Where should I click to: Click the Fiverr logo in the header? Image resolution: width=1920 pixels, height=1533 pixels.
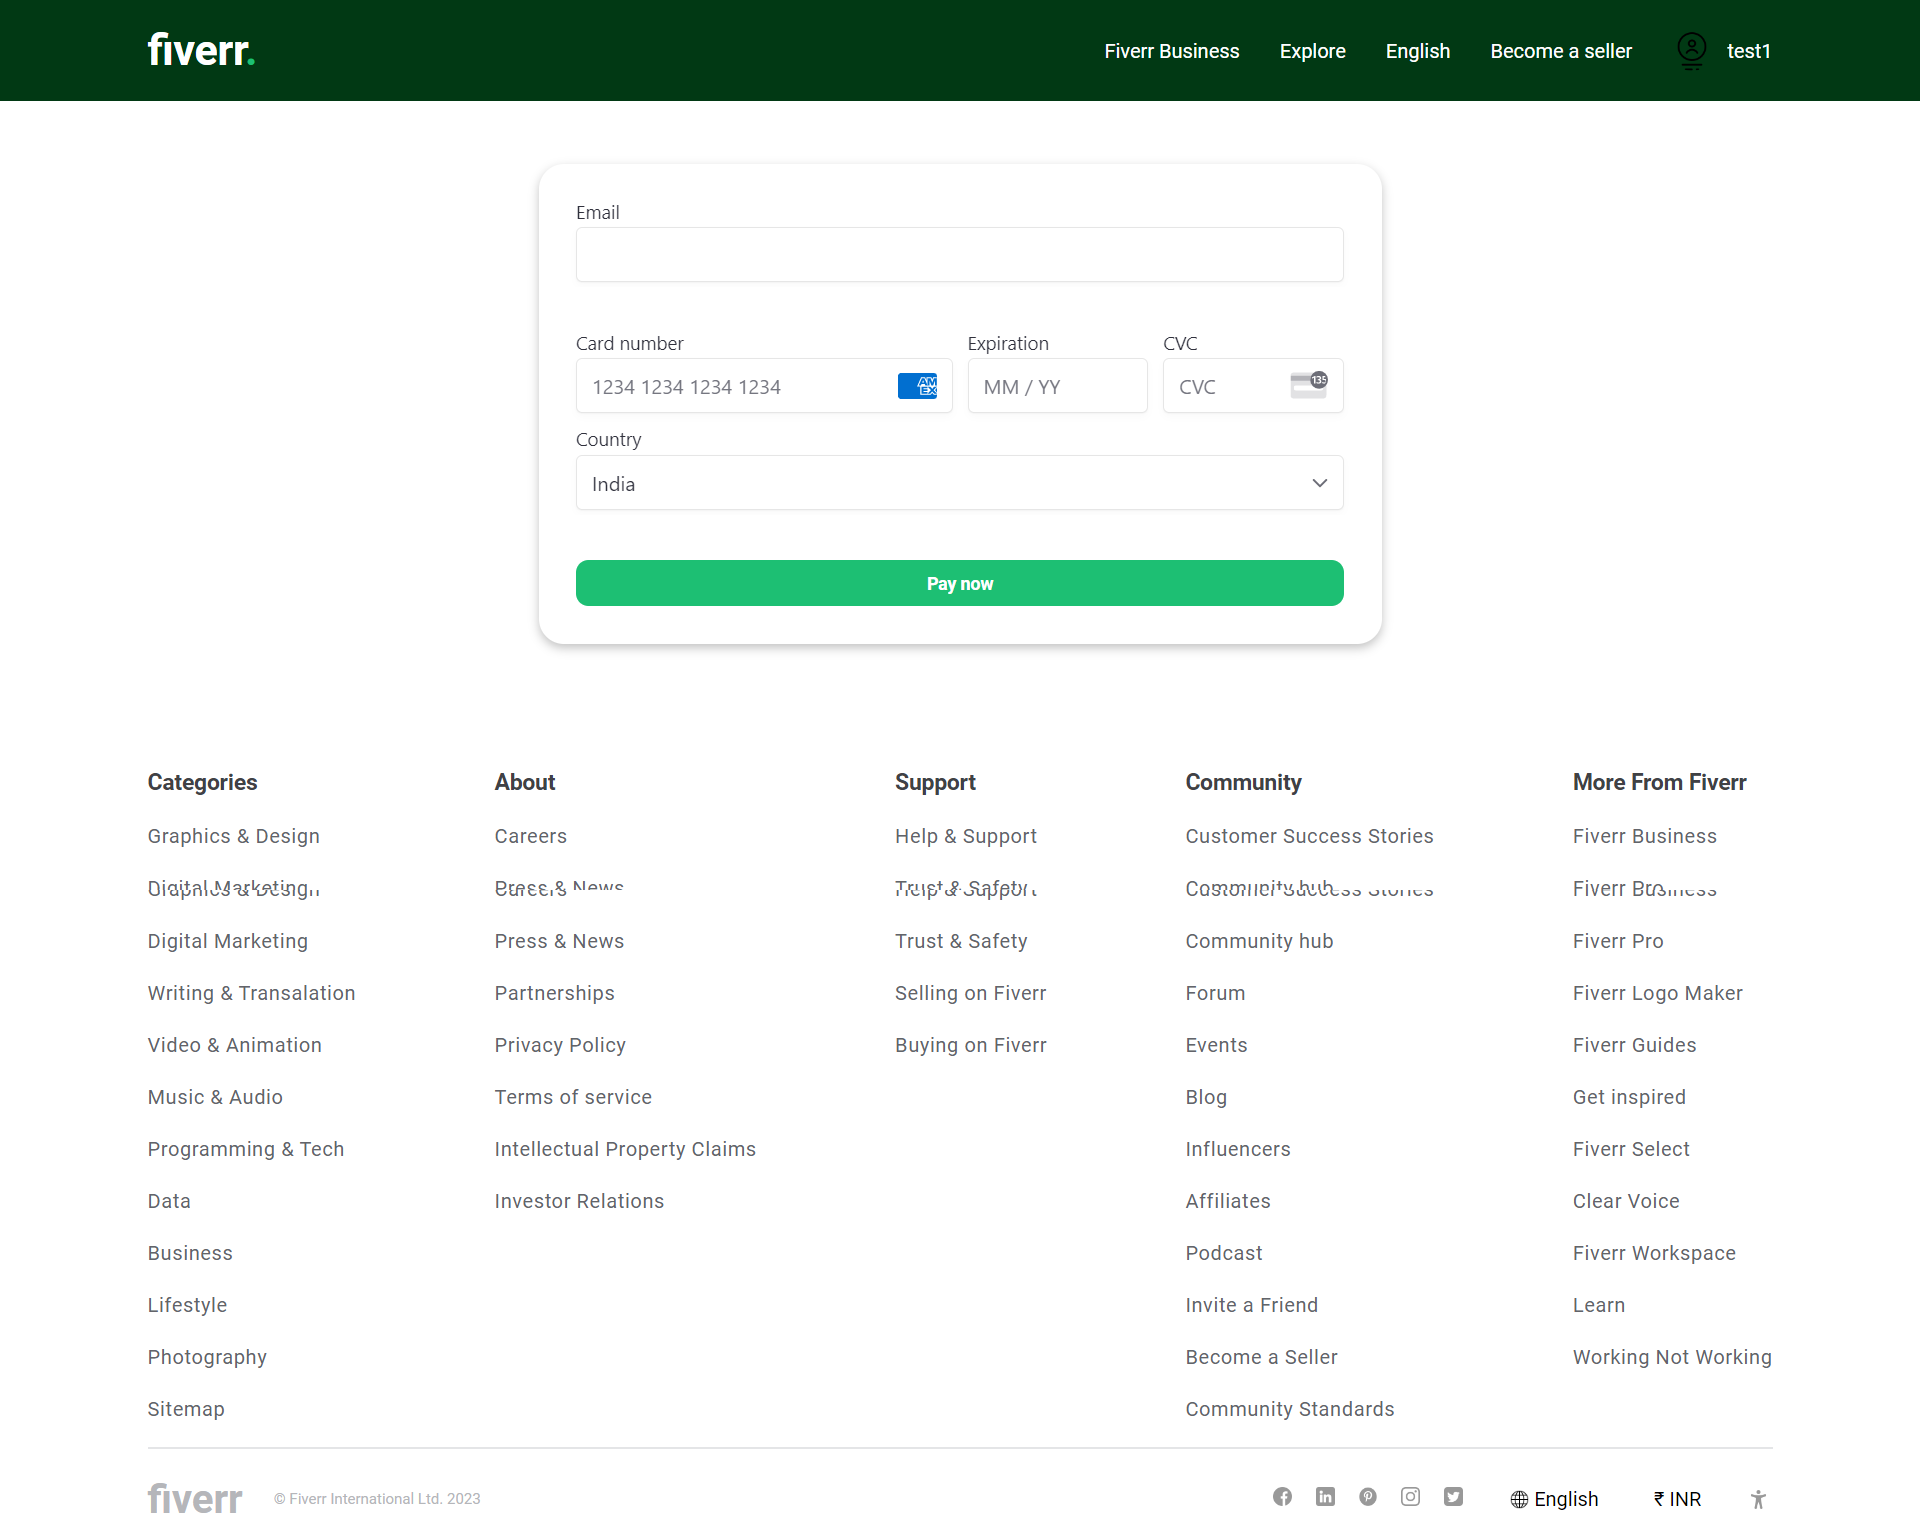(x=200, y=48)
